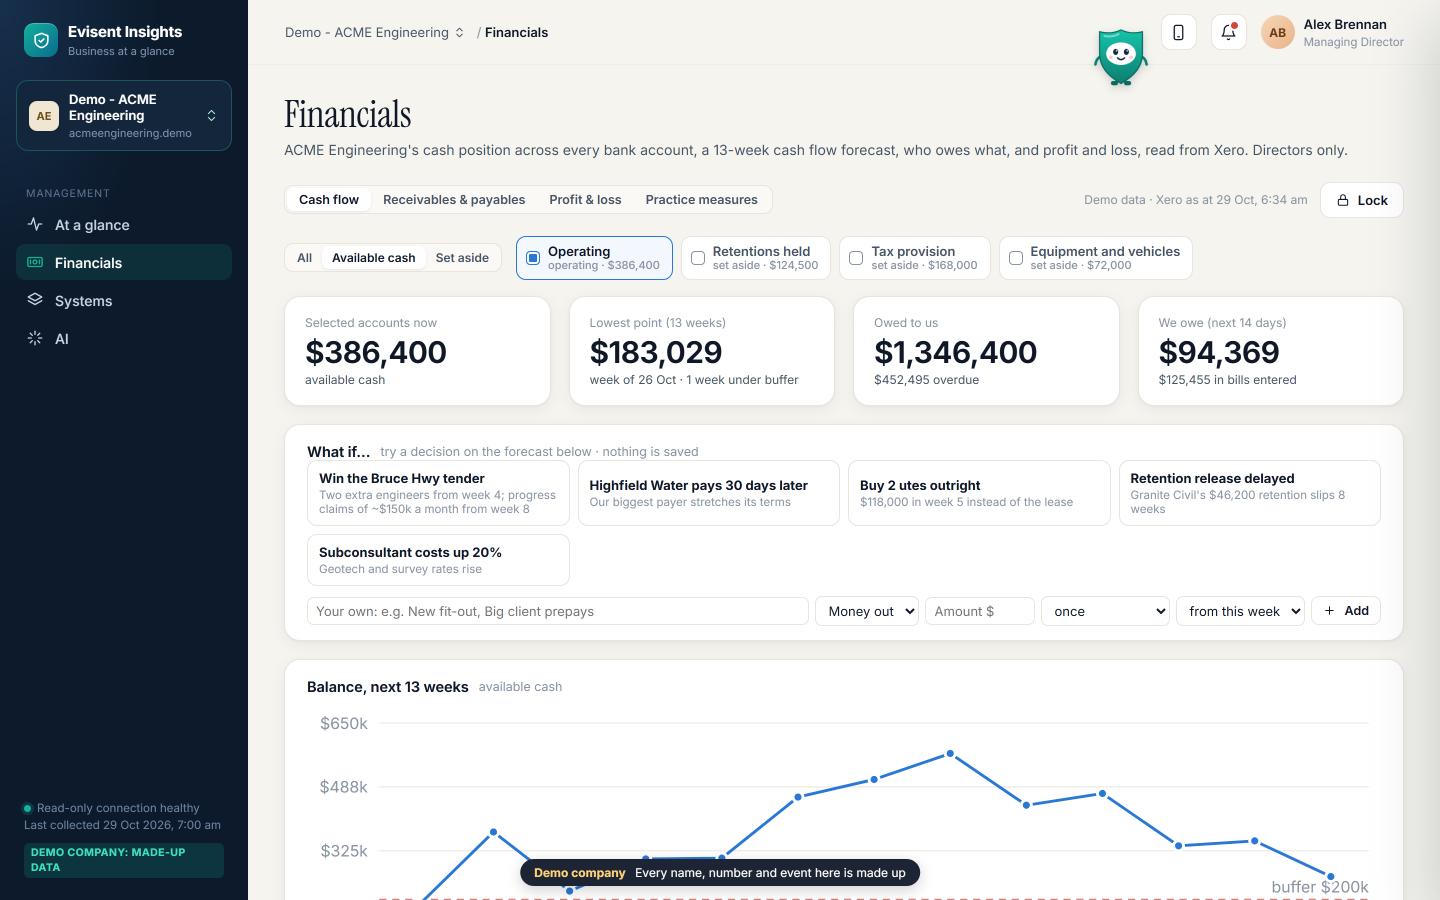This screenshot has width=1440, height=900.
Task: Switch to the Cash flow tab
Action: pyautogui.click(x=329, y=200)
